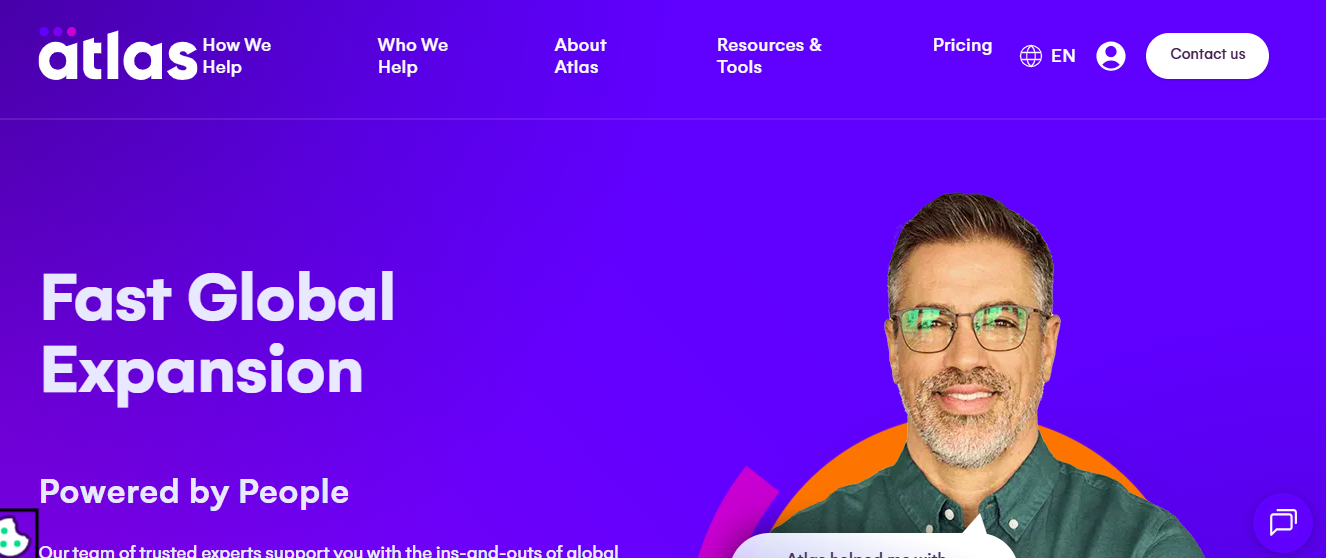The image size is (1326, 558).
Task: Click the trusted experts paragraph text
Action: [329, 551]
